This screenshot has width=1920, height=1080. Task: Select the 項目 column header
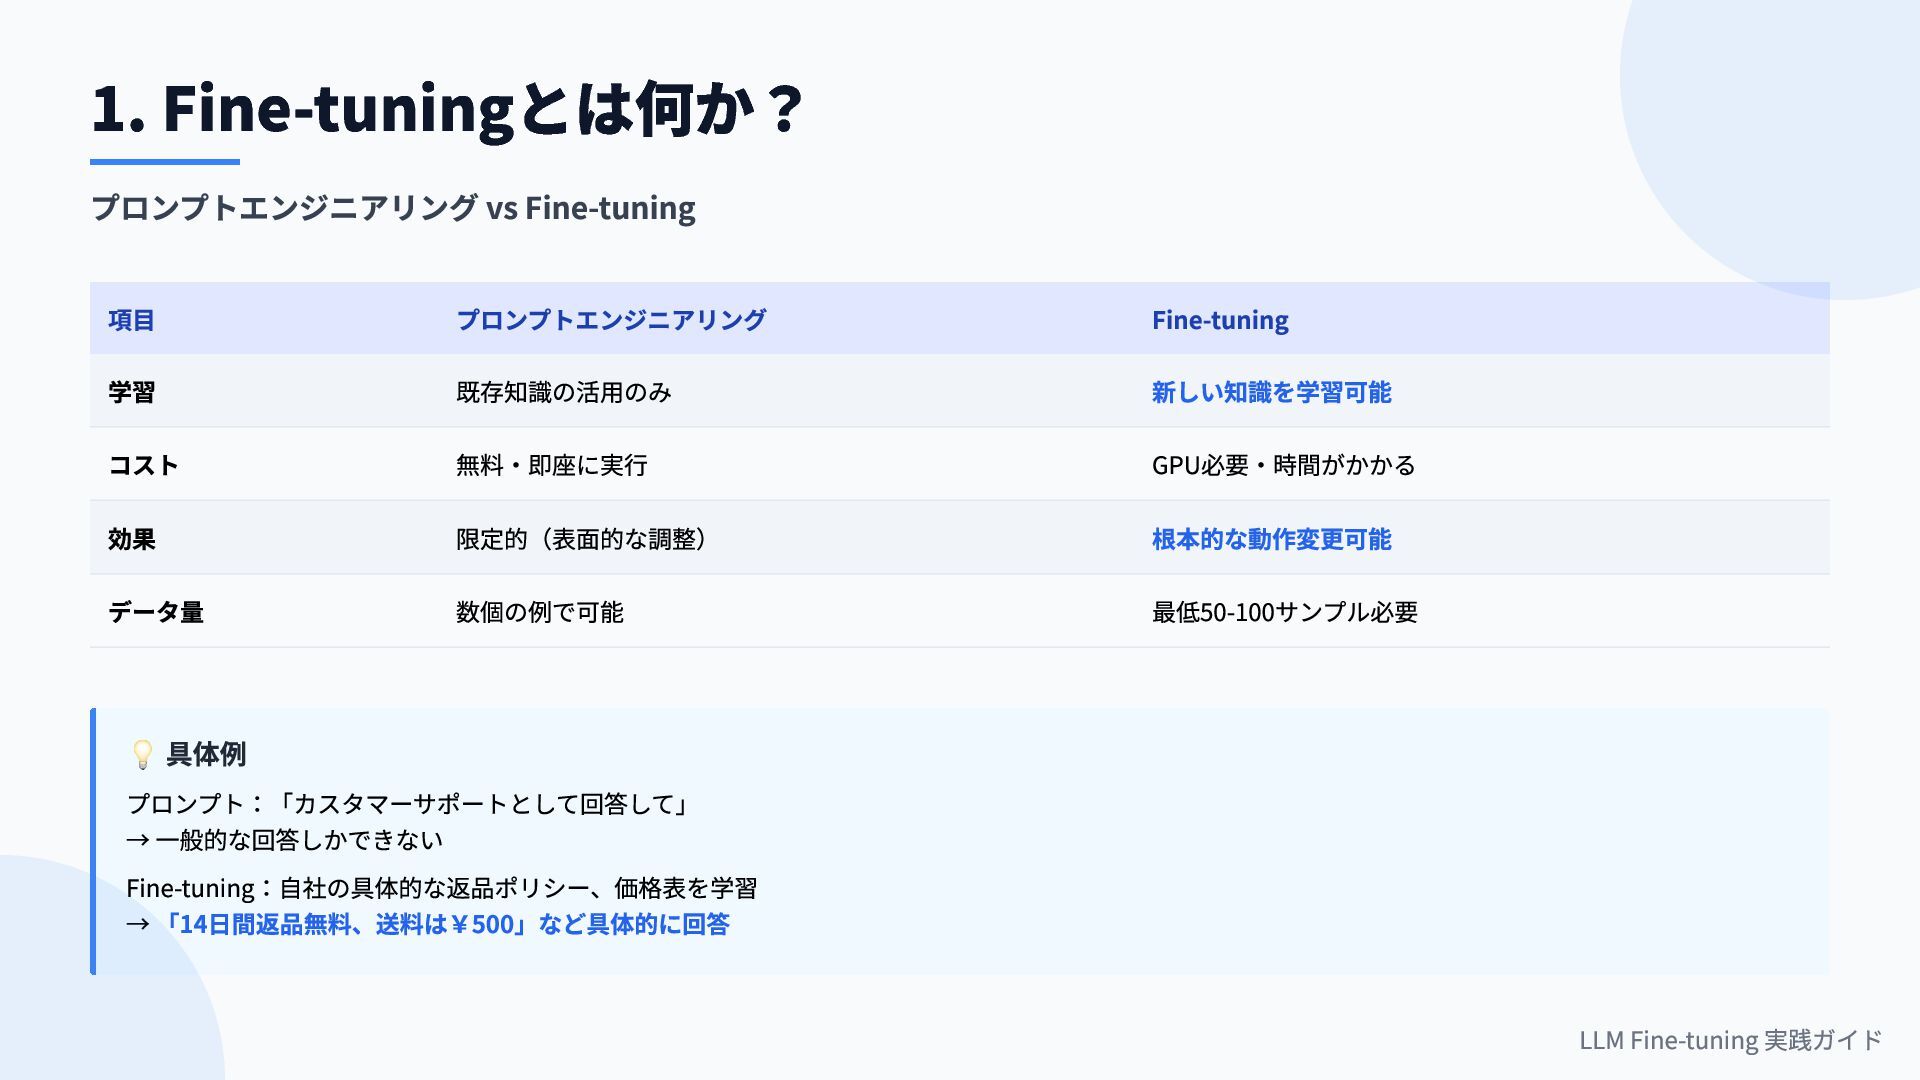click(x=131, y=320)
